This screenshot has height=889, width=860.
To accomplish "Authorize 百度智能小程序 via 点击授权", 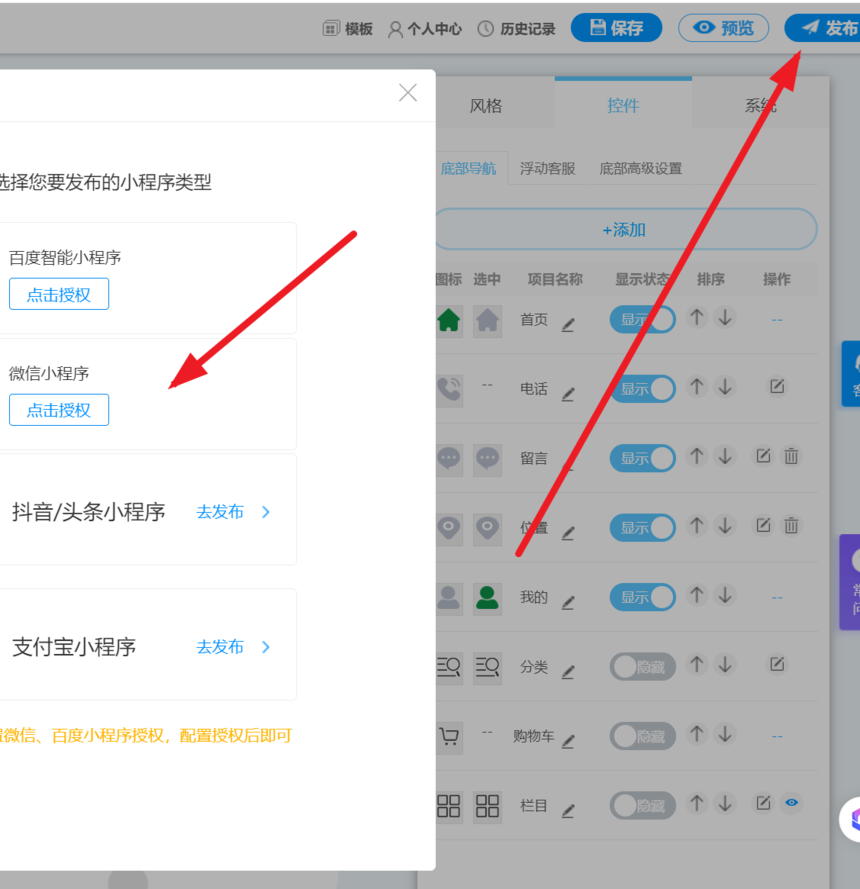I will tap(59, 294).
